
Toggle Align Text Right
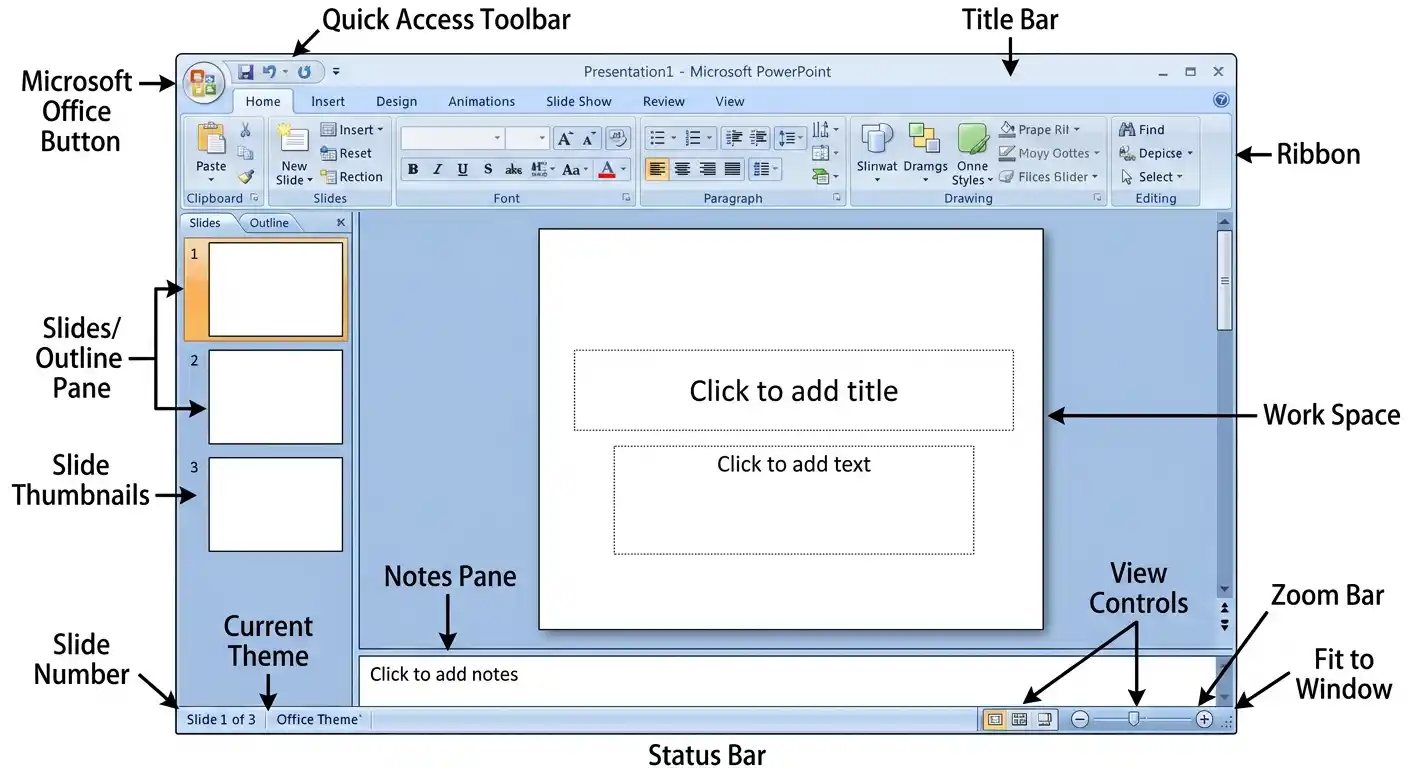click(x=707, y=169)
